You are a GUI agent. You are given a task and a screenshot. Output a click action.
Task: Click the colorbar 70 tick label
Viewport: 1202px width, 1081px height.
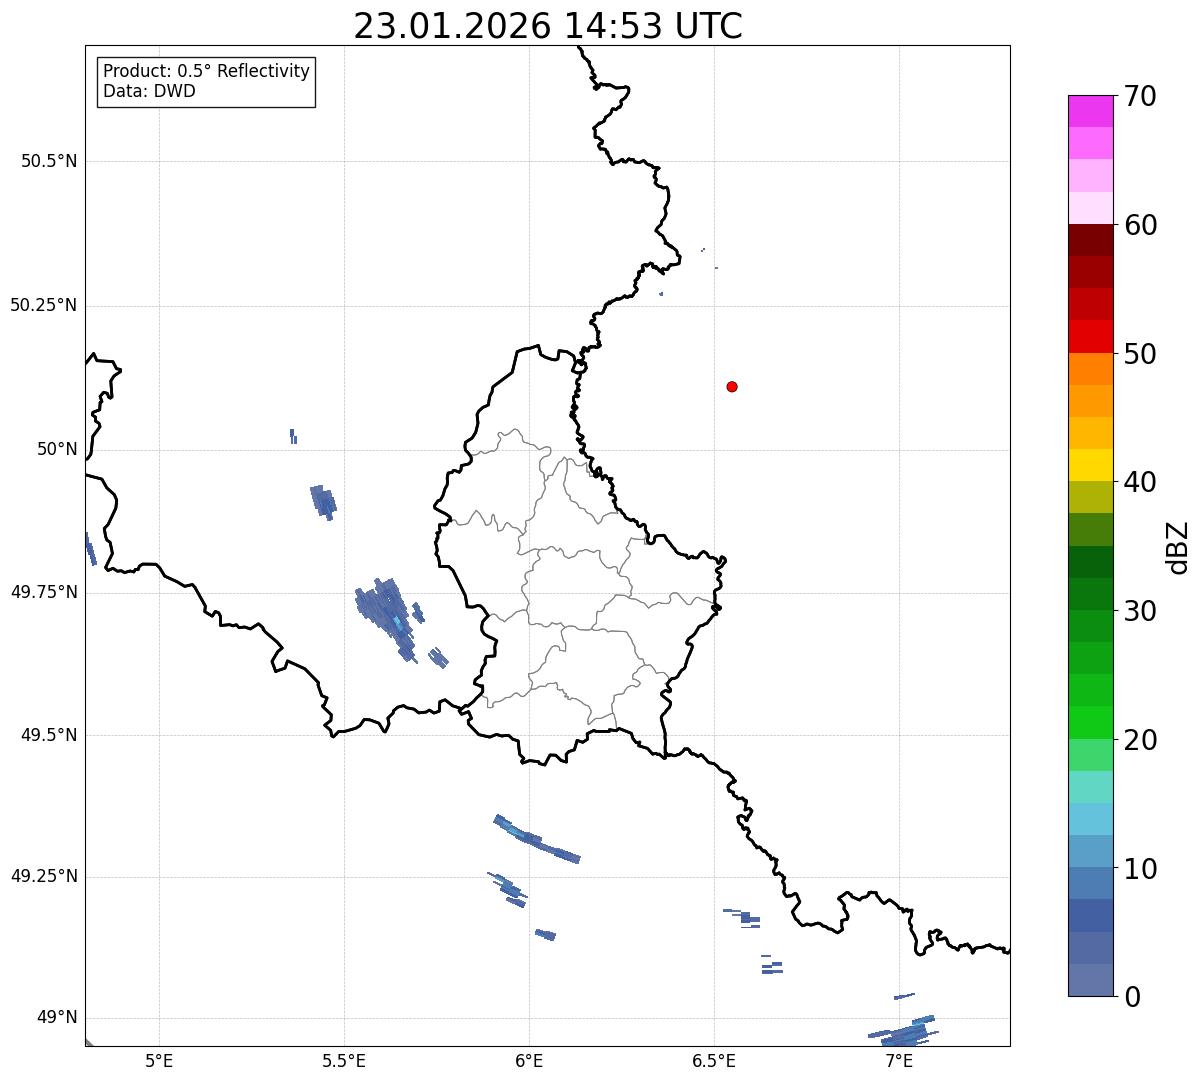[x=1140, y=96]
